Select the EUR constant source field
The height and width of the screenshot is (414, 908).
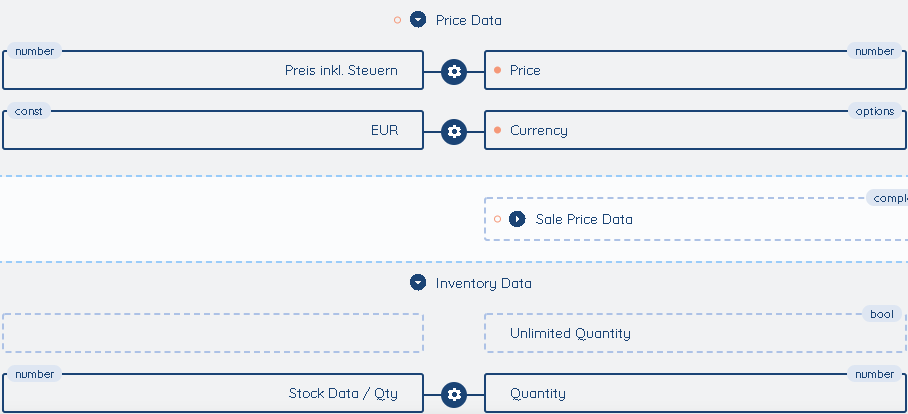click(x=213, y=130)
